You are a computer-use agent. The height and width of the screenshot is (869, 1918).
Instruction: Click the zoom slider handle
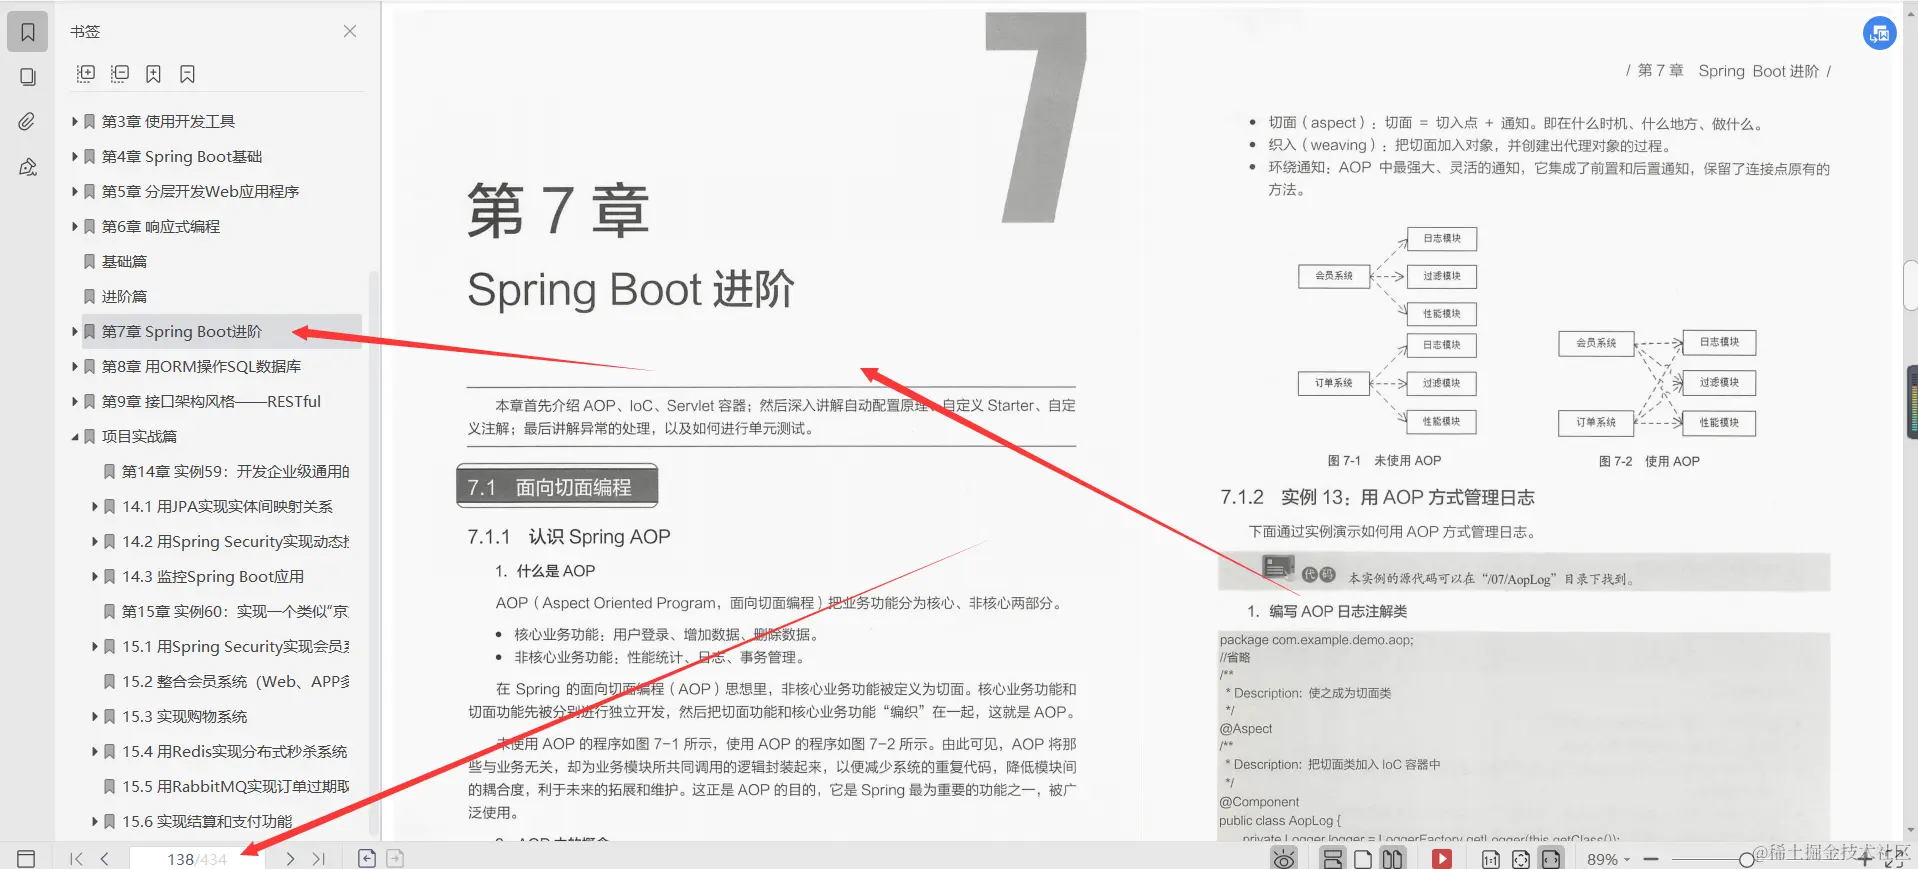point(1746,859)
